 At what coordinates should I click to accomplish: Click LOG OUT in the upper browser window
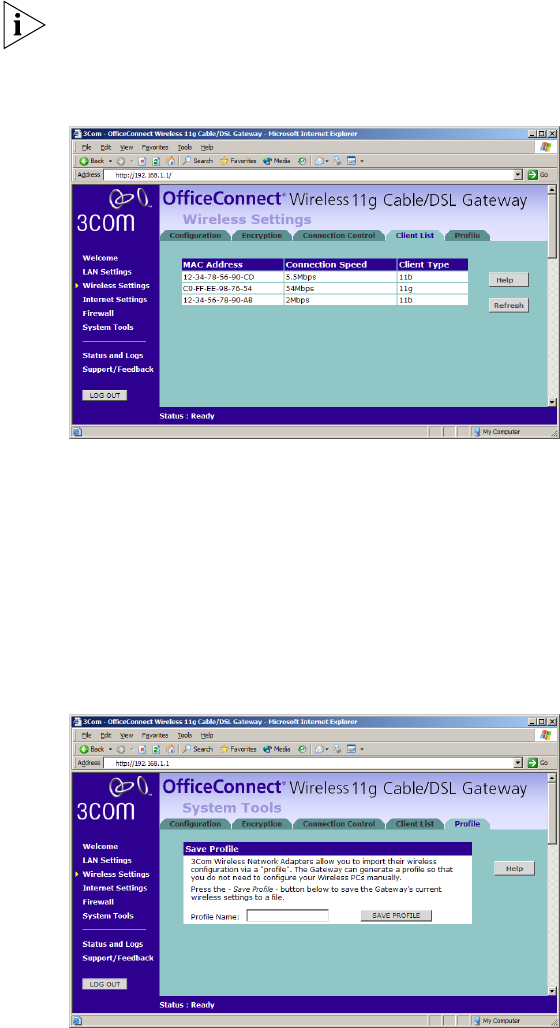point(104,395)
